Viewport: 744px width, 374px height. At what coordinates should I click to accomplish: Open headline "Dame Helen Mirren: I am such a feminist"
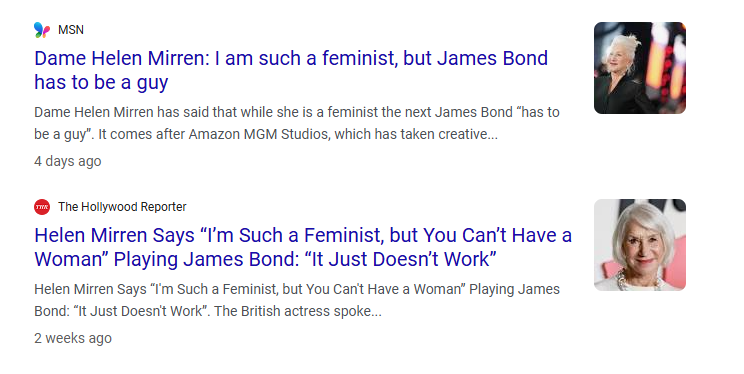coord(291,70)
